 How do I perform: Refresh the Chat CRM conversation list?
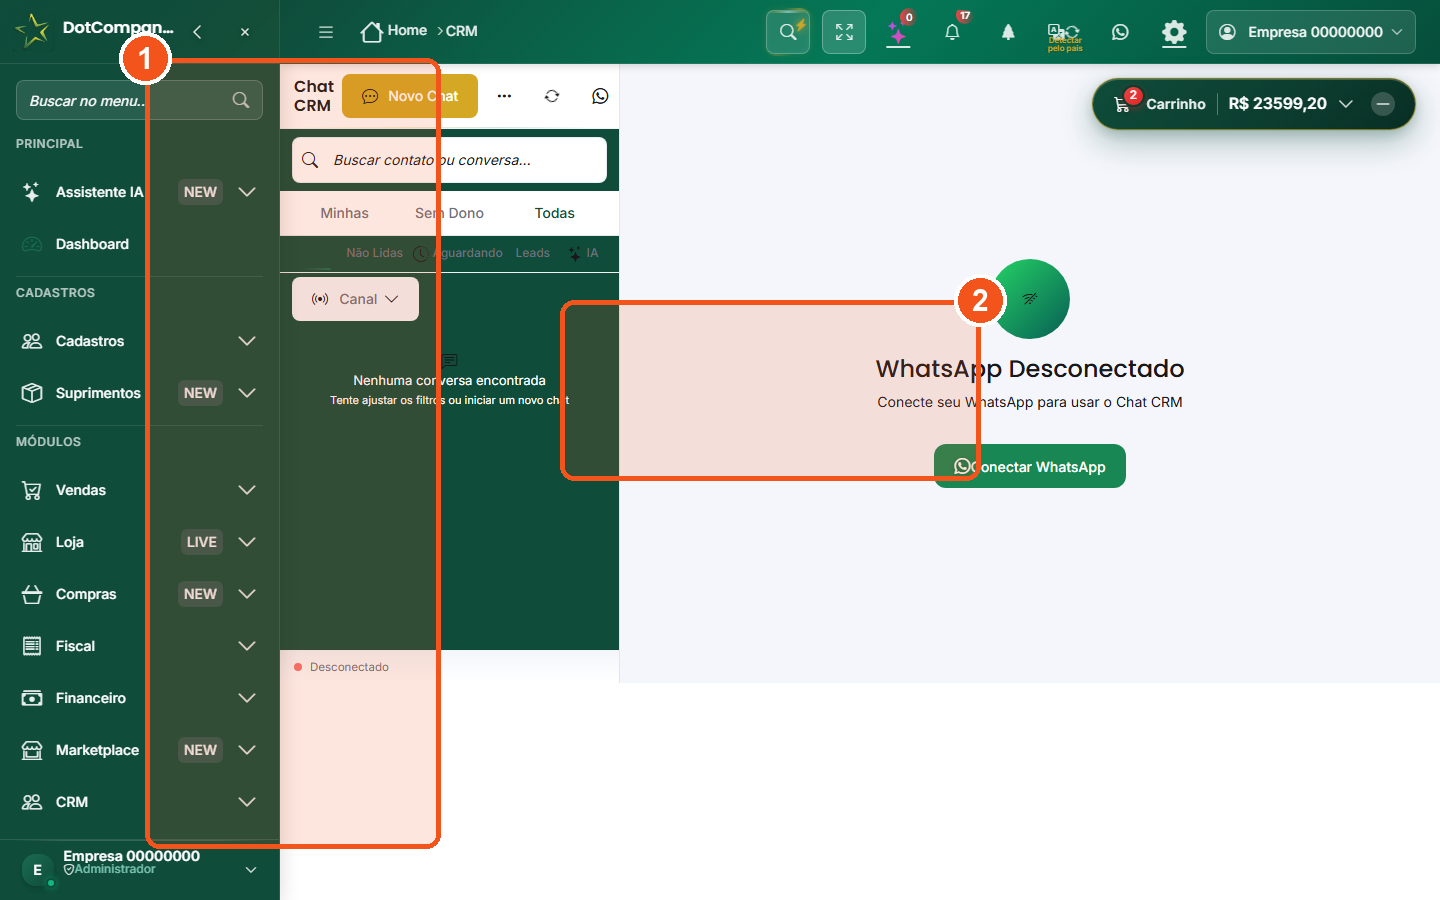(x=552, y=96)
